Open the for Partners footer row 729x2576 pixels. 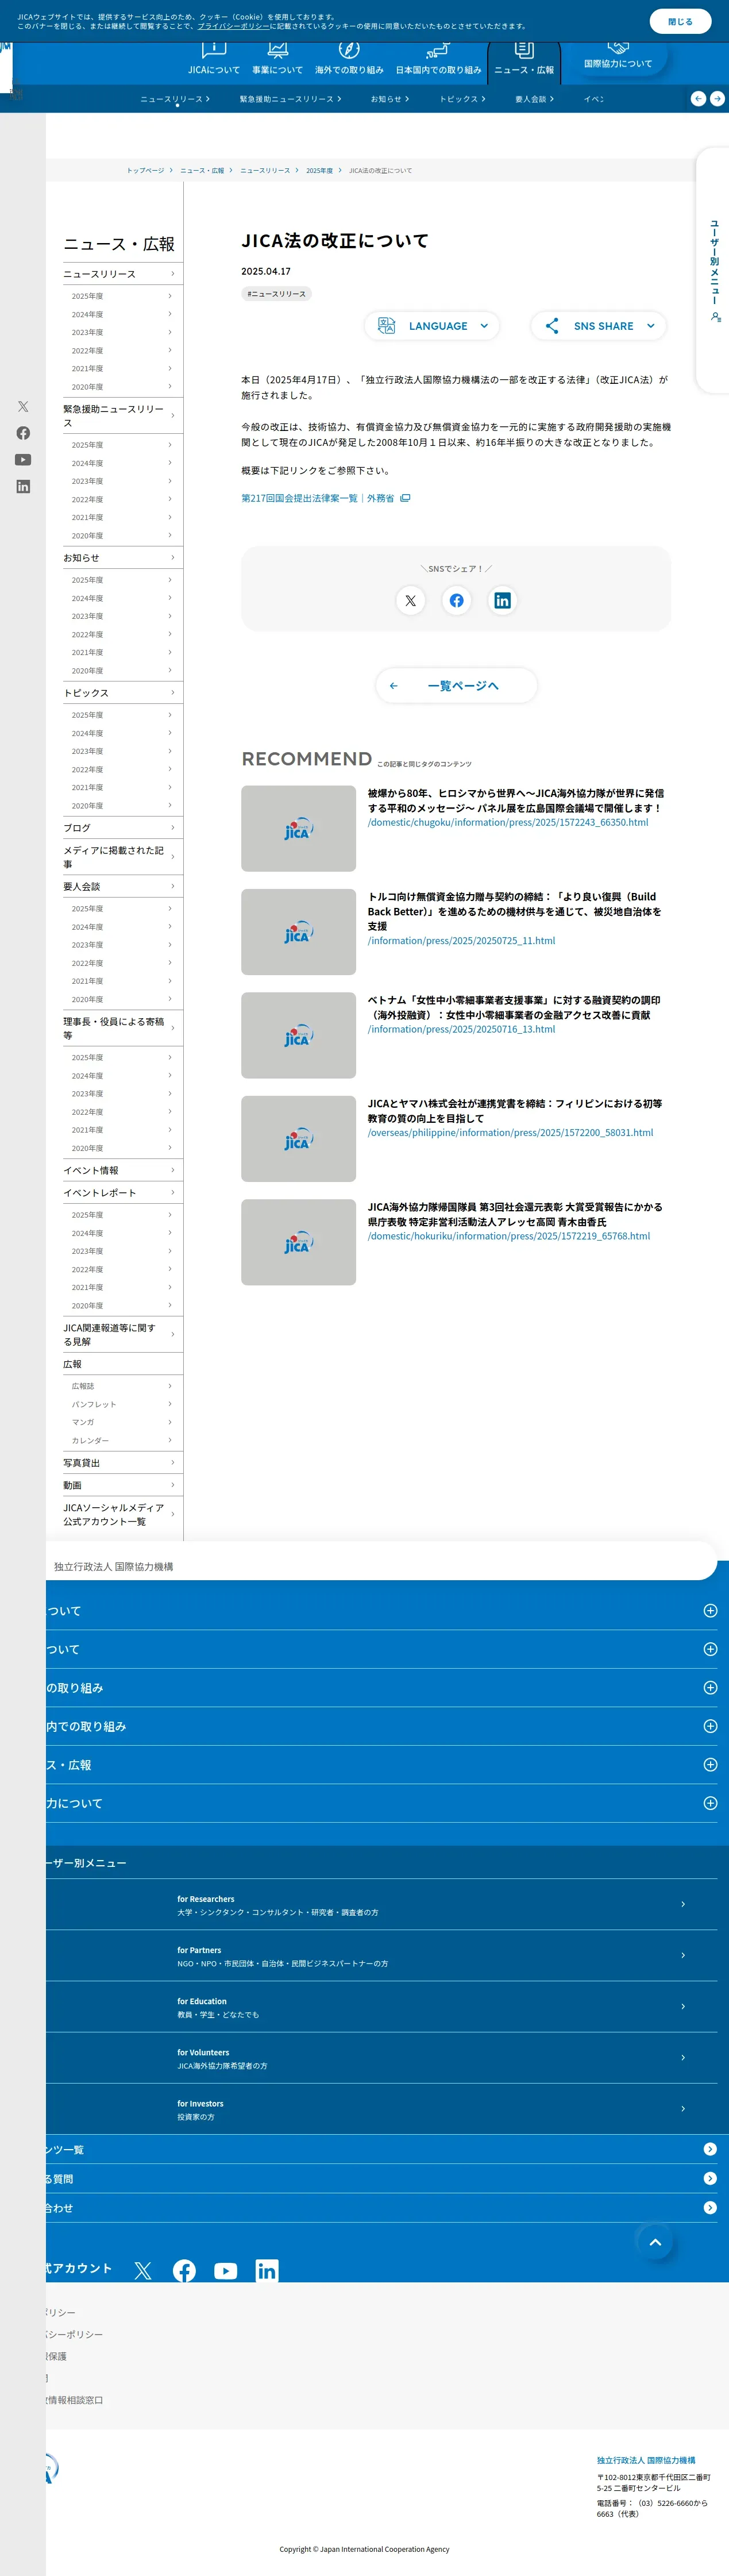[382, 1956]
